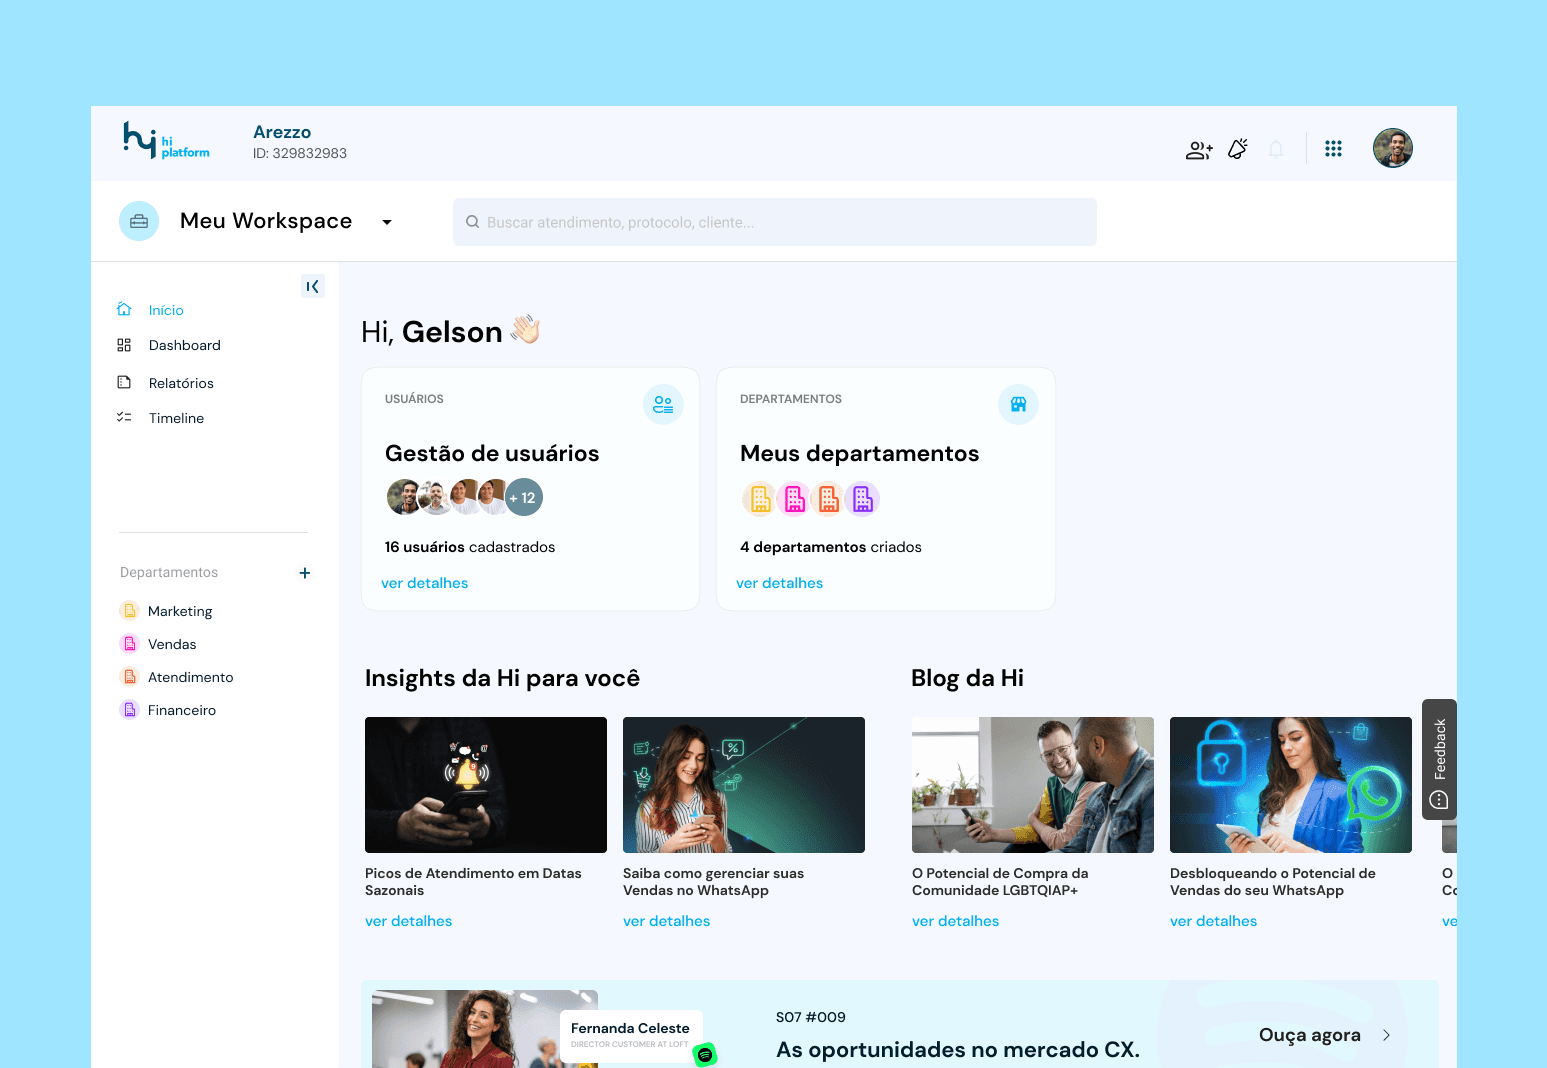
Task: Open ver detalhes under Meus departamentos
Action: pos(779,583)
